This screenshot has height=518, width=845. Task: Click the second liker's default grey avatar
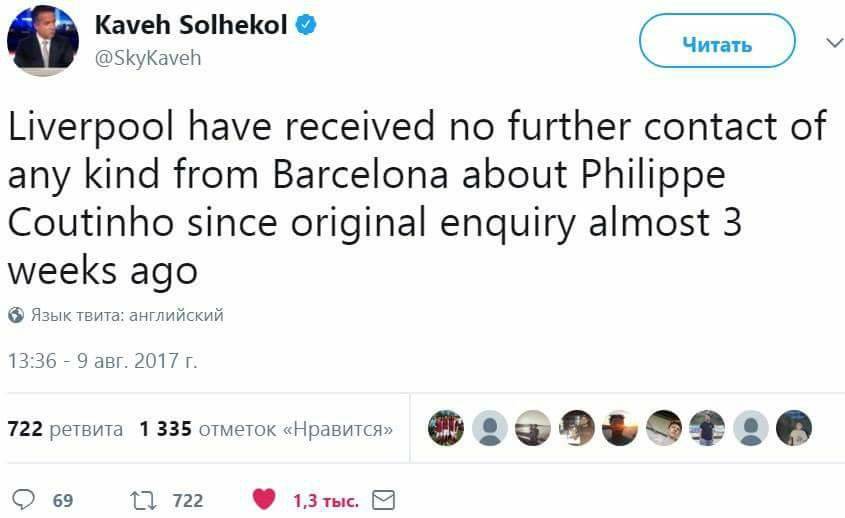(490, 428)
